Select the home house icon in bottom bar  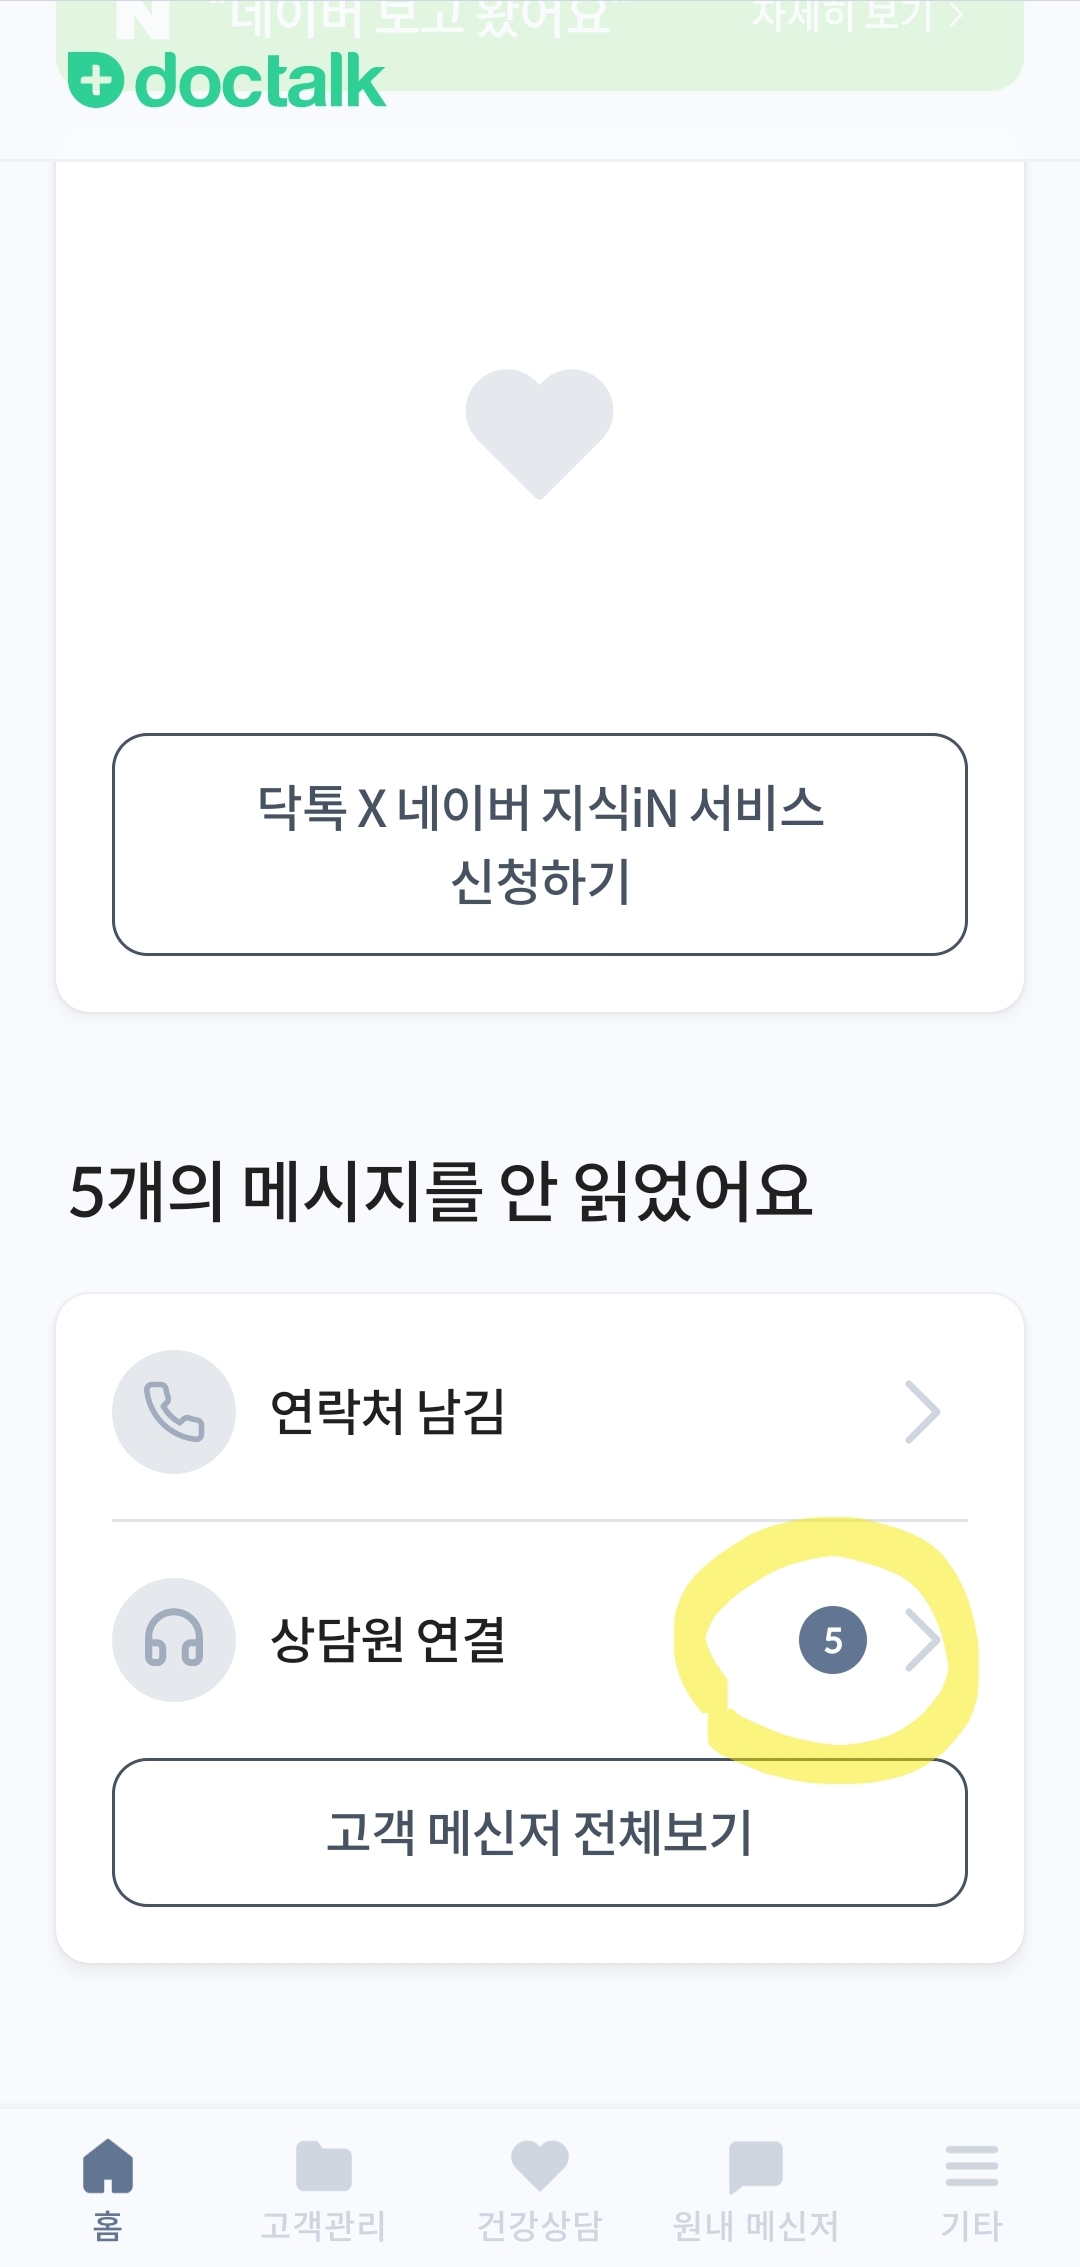click(x=108, y=2166)
